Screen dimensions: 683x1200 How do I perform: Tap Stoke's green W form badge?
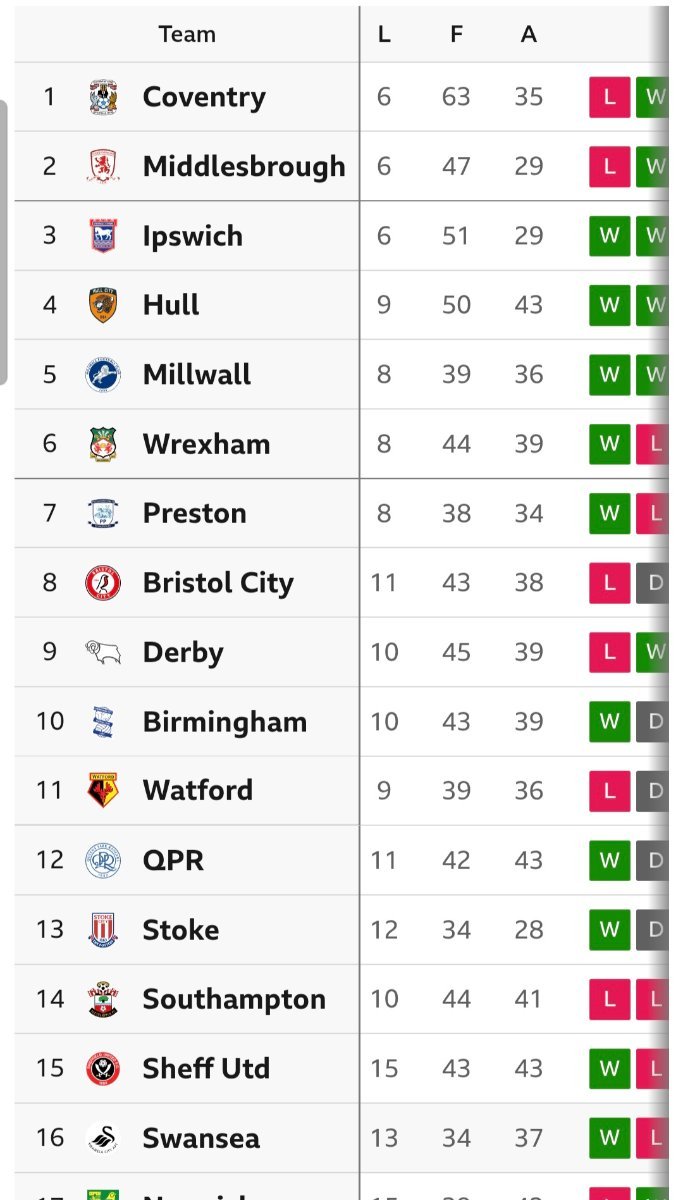click(610, 930)
